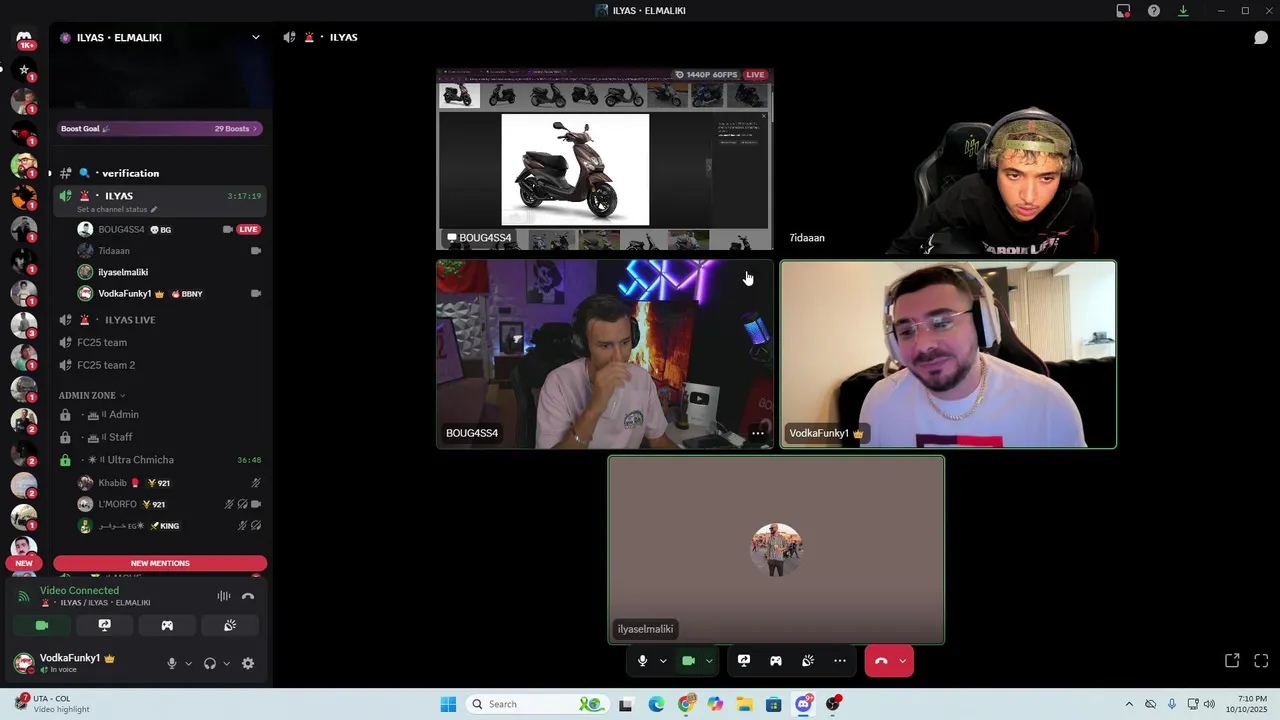Share your screen from the voice panel
This screenshot has height=720, width=1280.
click(104, 625)
